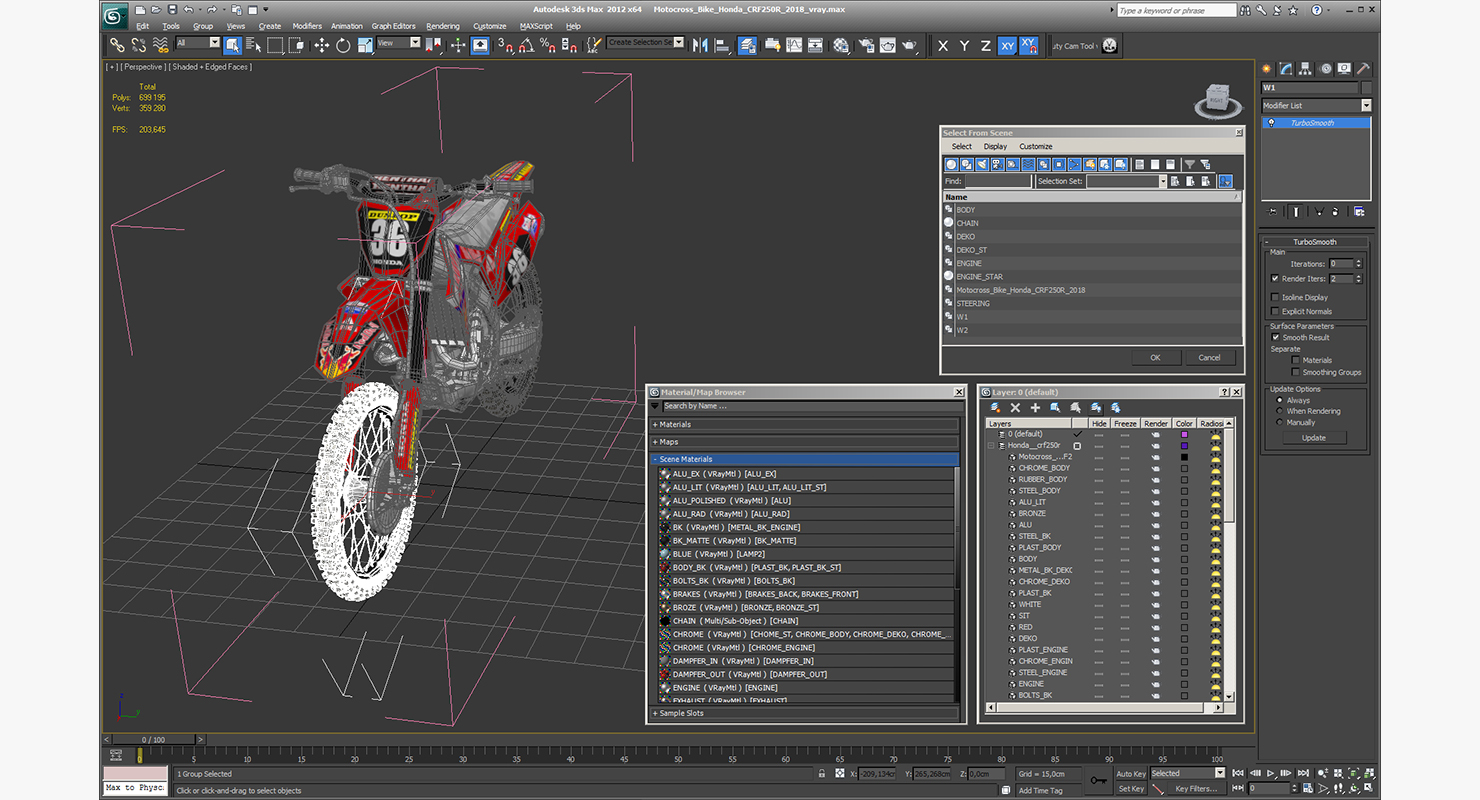1480x800 pixels.
Task: Open Curve Editor from main toolbar
Action: point(794,45)
